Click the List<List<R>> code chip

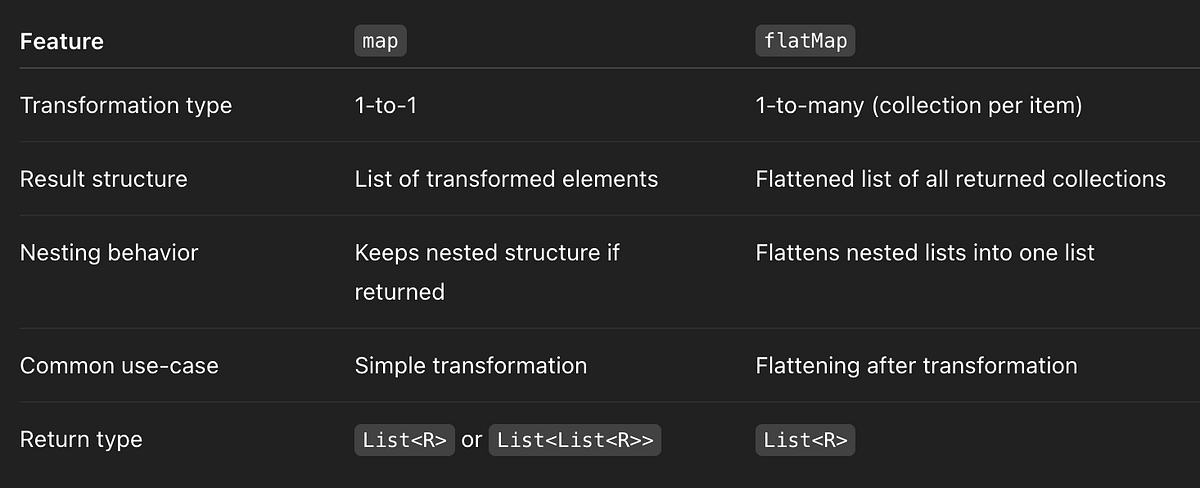point(575,440)
